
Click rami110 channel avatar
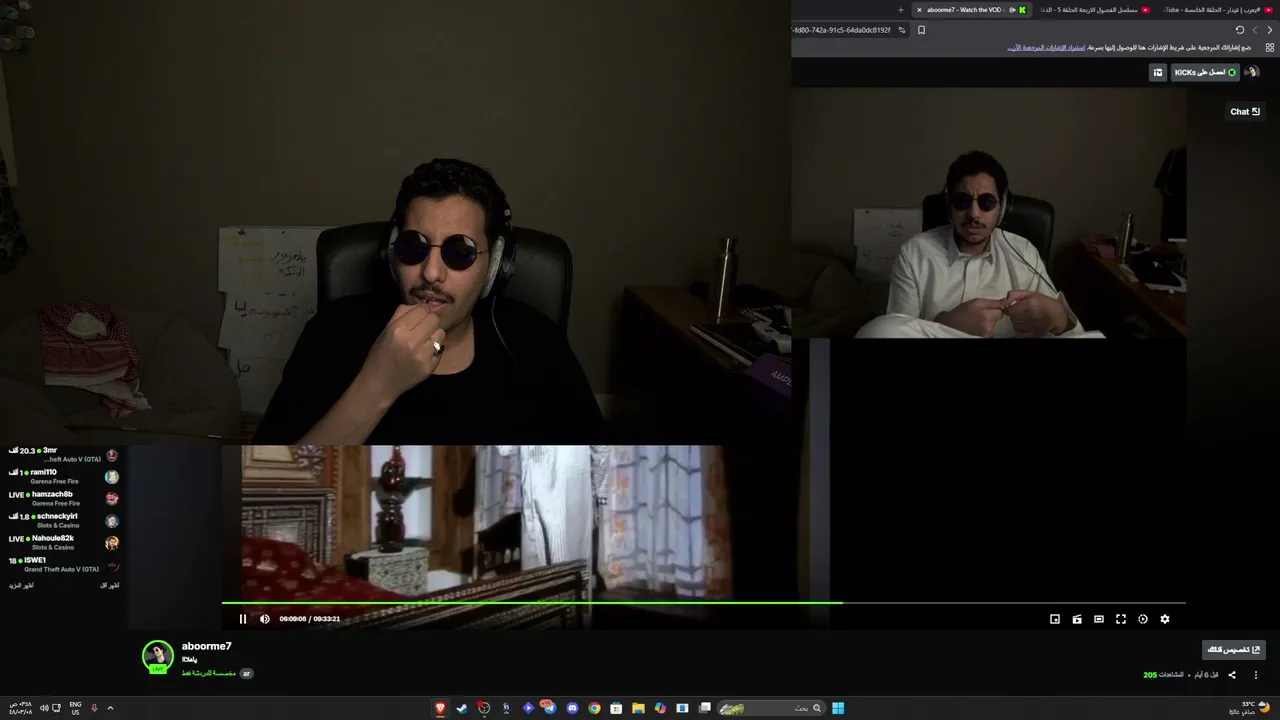(112, 477)
